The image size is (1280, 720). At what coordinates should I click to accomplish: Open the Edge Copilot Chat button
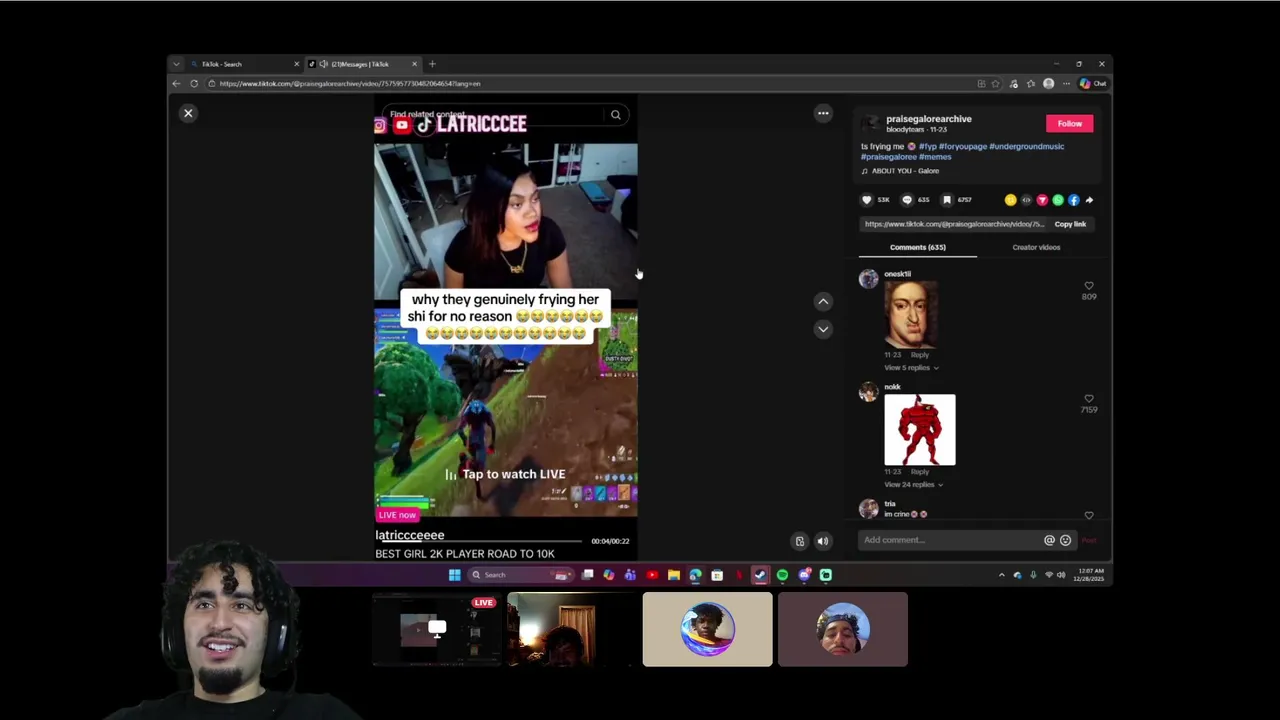click(x=1092, y=84)
